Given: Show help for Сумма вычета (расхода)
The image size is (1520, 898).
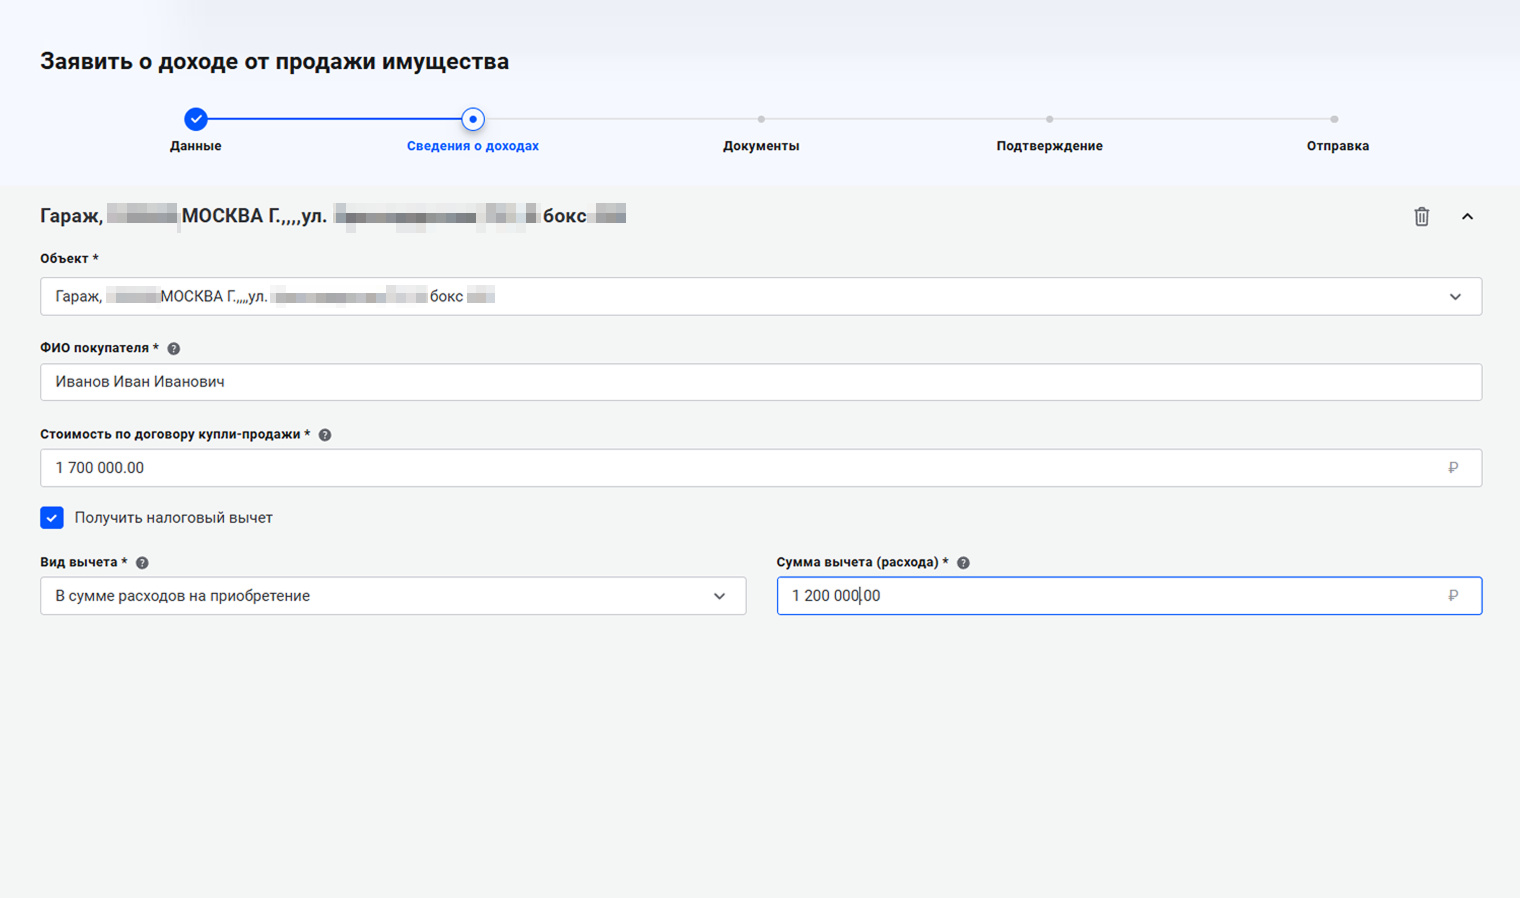Looking at the screenshot, I should pyautogui.click(x=963, y=563).
